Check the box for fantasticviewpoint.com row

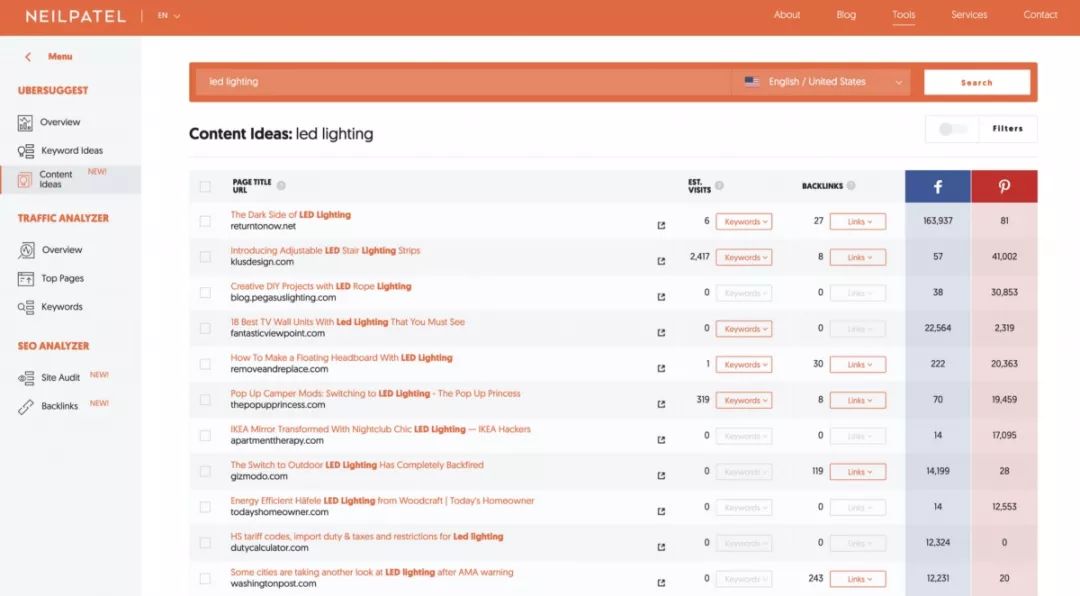(205, 329)
